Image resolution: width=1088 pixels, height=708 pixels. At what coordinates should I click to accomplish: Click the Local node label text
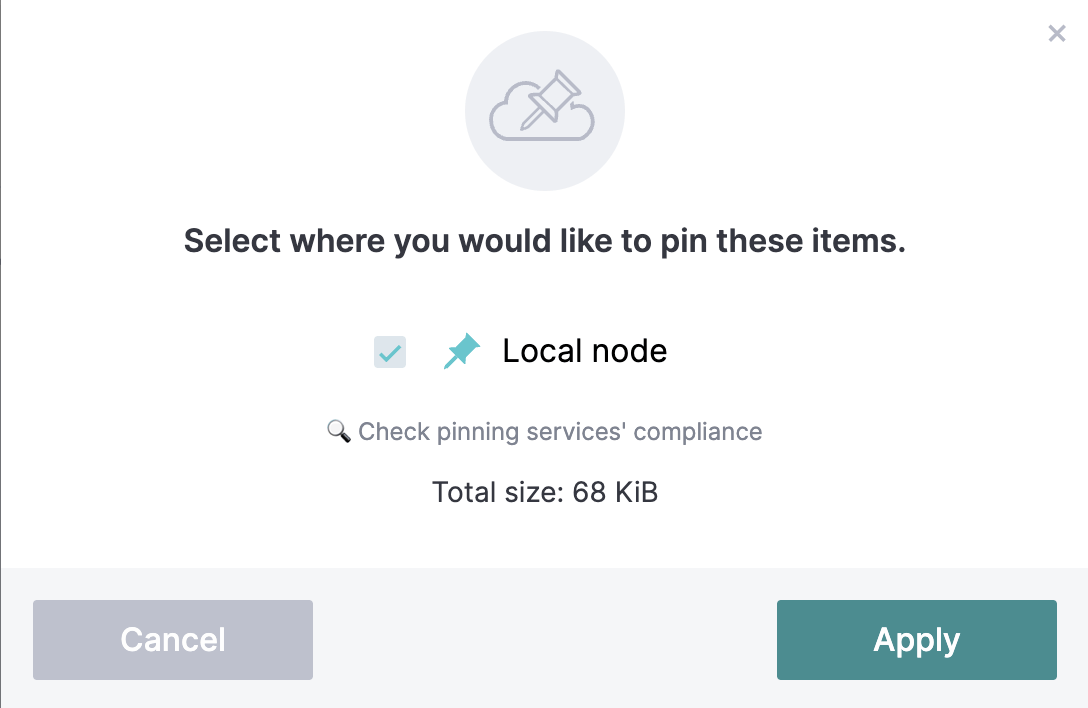coord(585,351)
